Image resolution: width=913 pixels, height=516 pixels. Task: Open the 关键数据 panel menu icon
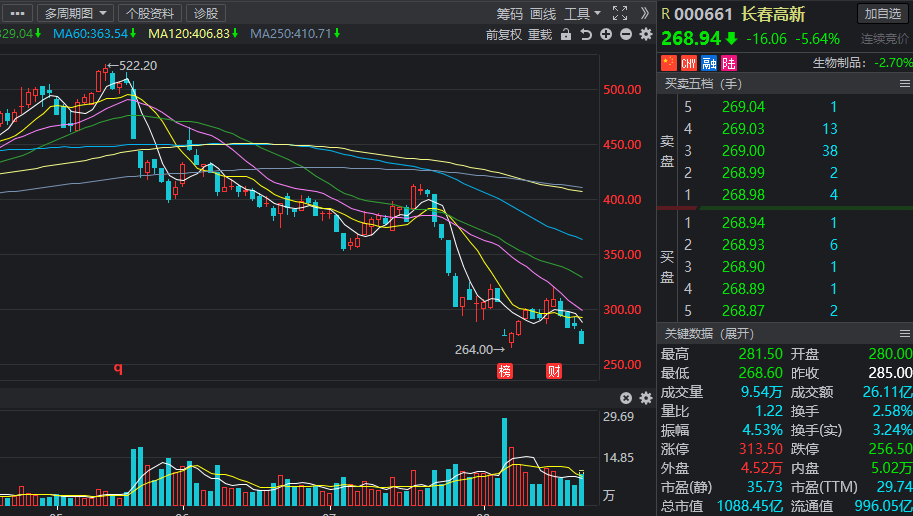pos(904,334)
